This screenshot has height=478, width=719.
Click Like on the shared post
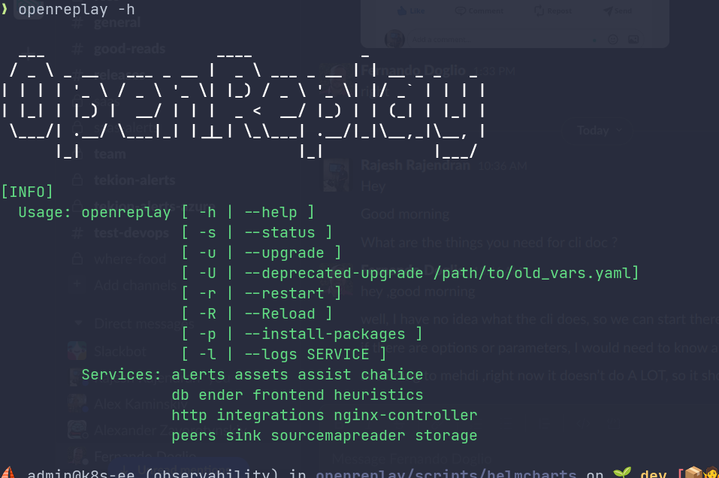tap(411, 11)
